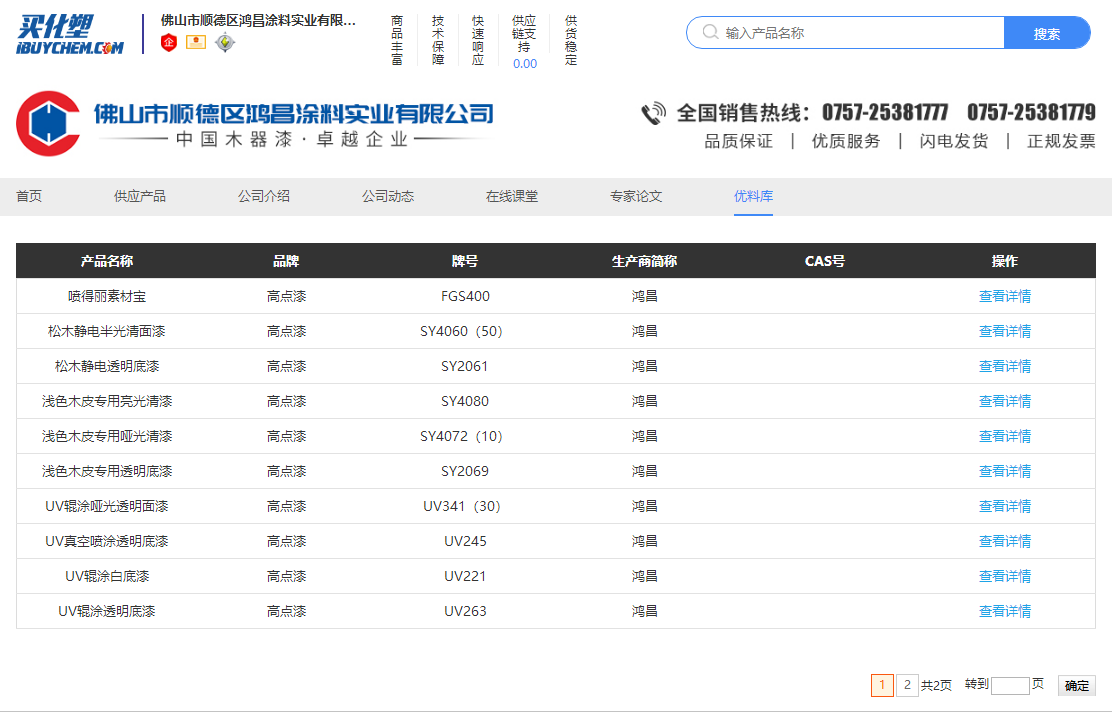This screenshot has height=712, width=1112.
Task: Click the product name UV辊涂透明底漆
Action: (107, 611)
